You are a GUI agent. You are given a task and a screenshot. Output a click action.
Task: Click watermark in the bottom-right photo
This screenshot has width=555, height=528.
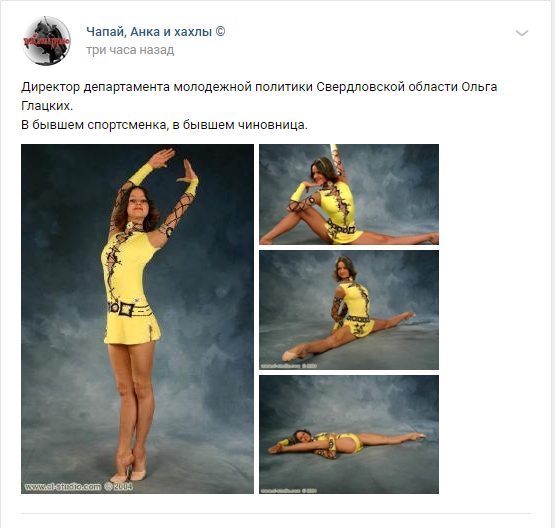coord(289,490)
